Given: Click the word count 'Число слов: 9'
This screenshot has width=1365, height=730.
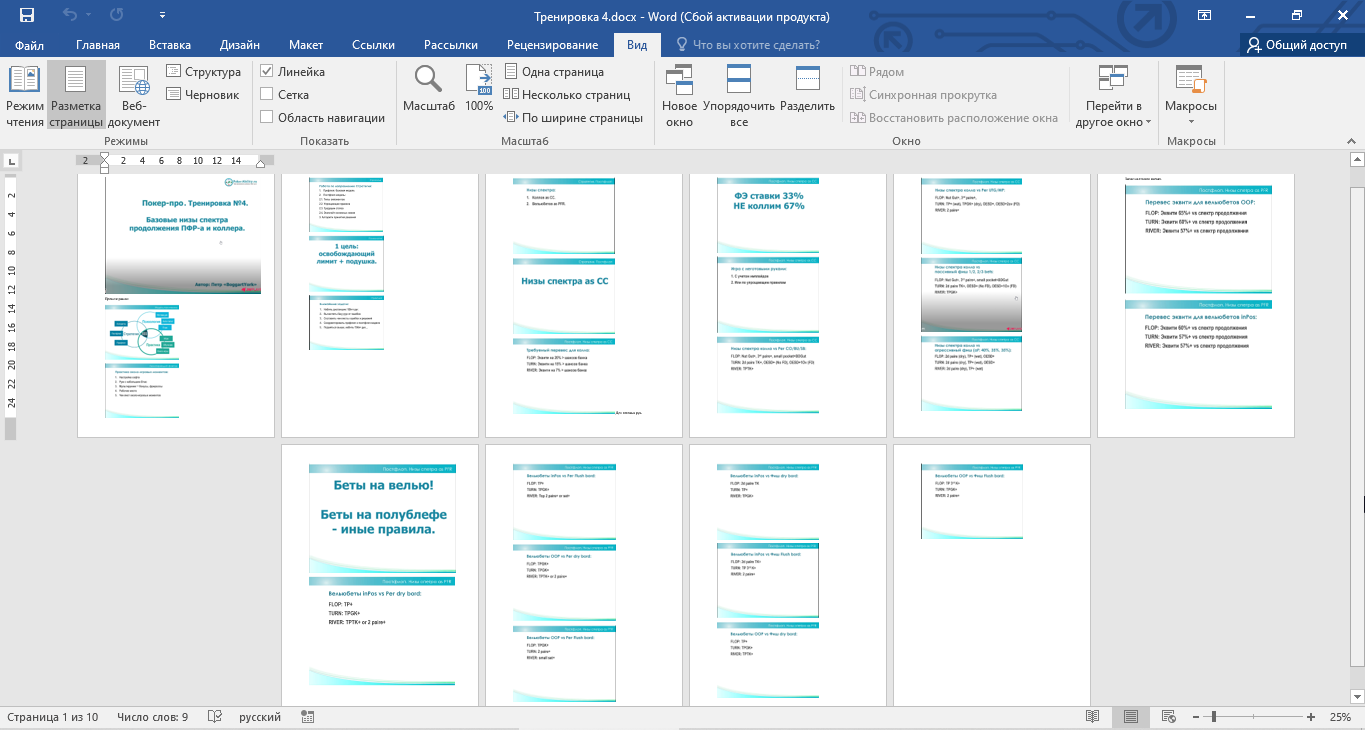Looking at the screenshot, I should pos(153,717).
